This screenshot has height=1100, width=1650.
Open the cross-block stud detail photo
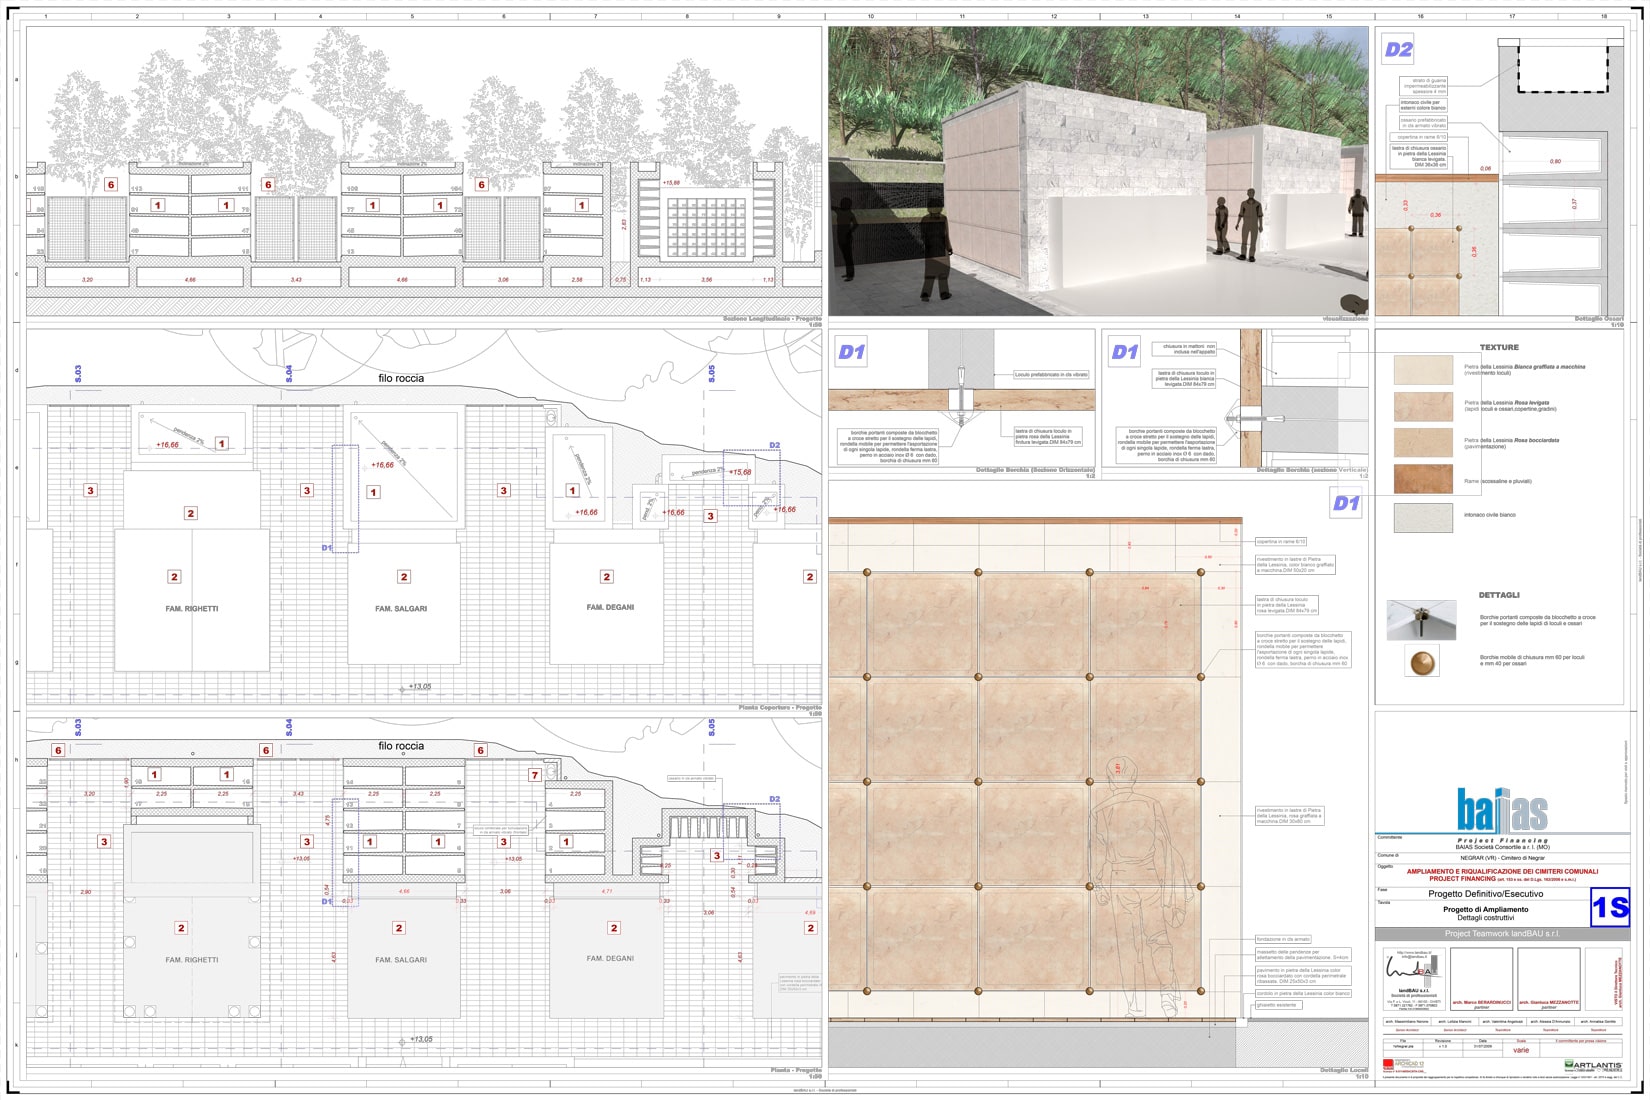(1421, 620)
